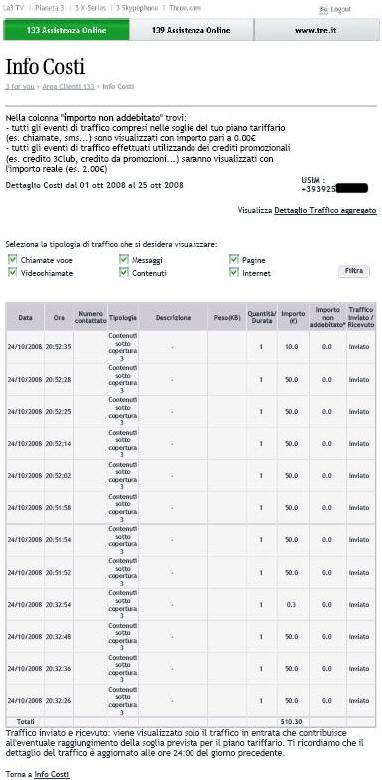
Task: Select the 133 Assistenza Online tab
Action: click(x=66, y=30)
